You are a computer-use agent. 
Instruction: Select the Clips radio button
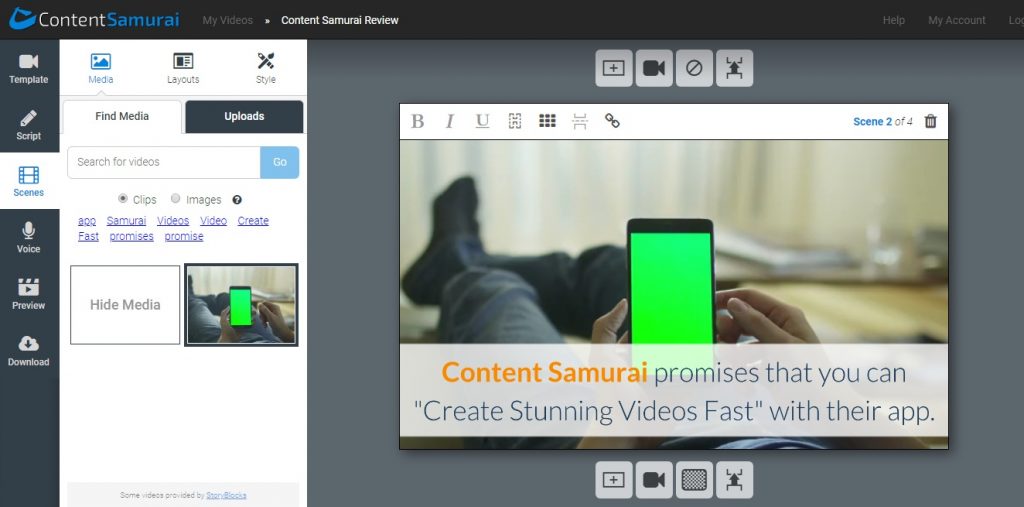pos(123,199)
